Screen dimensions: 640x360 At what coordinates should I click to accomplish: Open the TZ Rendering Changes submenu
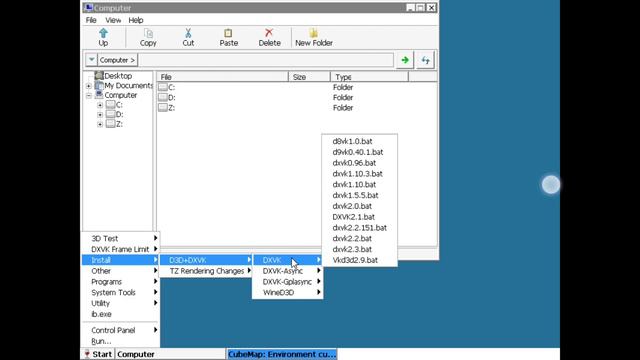(x=206, y=271)
